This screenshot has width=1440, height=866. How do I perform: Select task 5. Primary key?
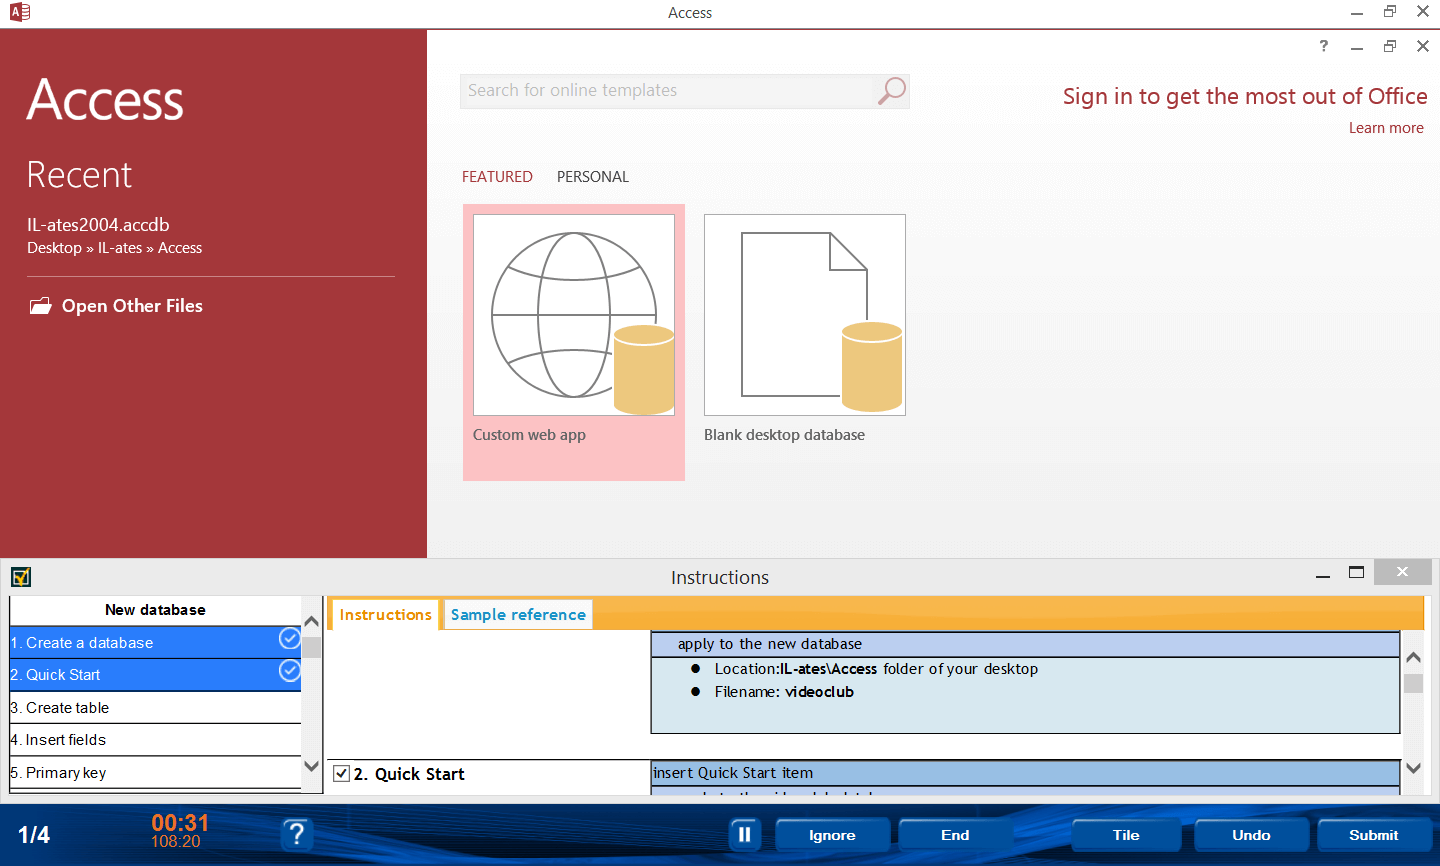[155, 773]
